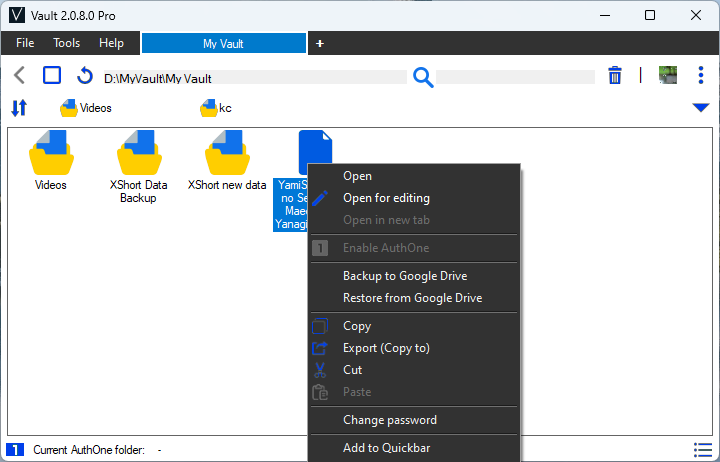The width and height of the screenshot is (720, 462).
Task: Click the sort order arrows icon
Action: pos(19,108)
